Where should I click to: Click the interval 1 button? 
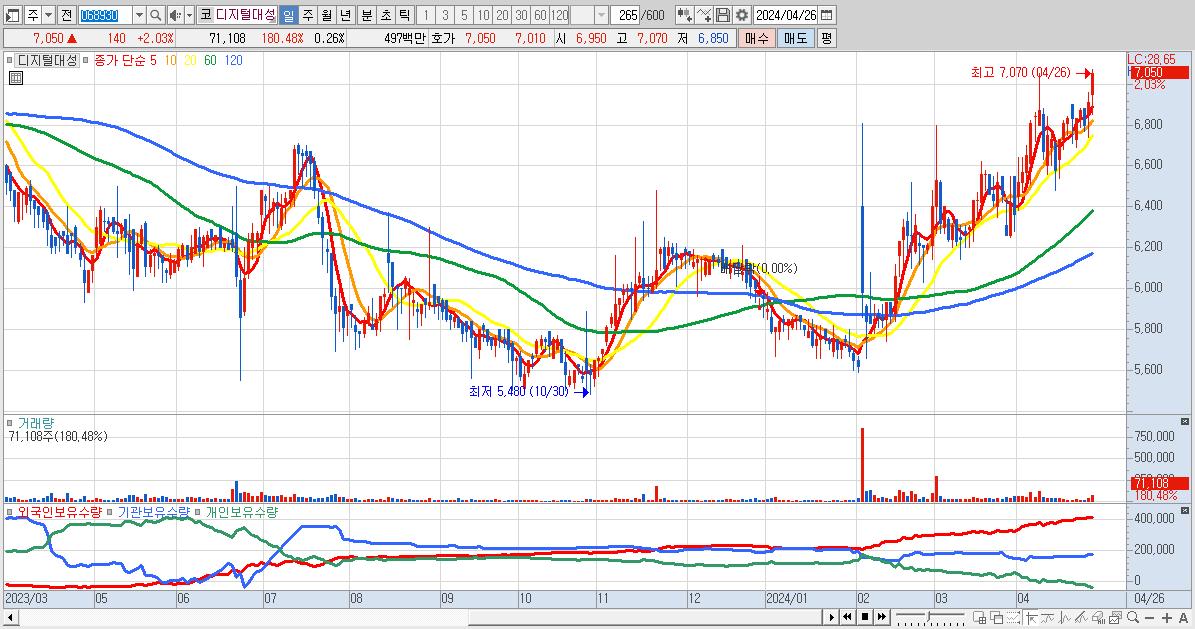click(x=426, y=15)
